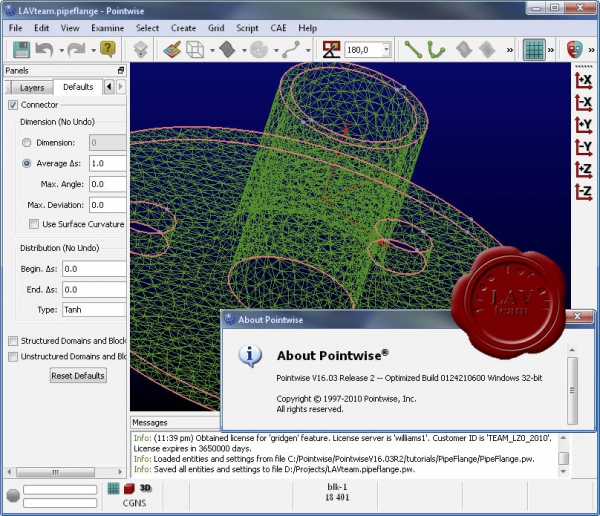Screen dimensions: 600x516
Task: Check Unstructured Domains and Blocks
Action: (x=13, y=356)
